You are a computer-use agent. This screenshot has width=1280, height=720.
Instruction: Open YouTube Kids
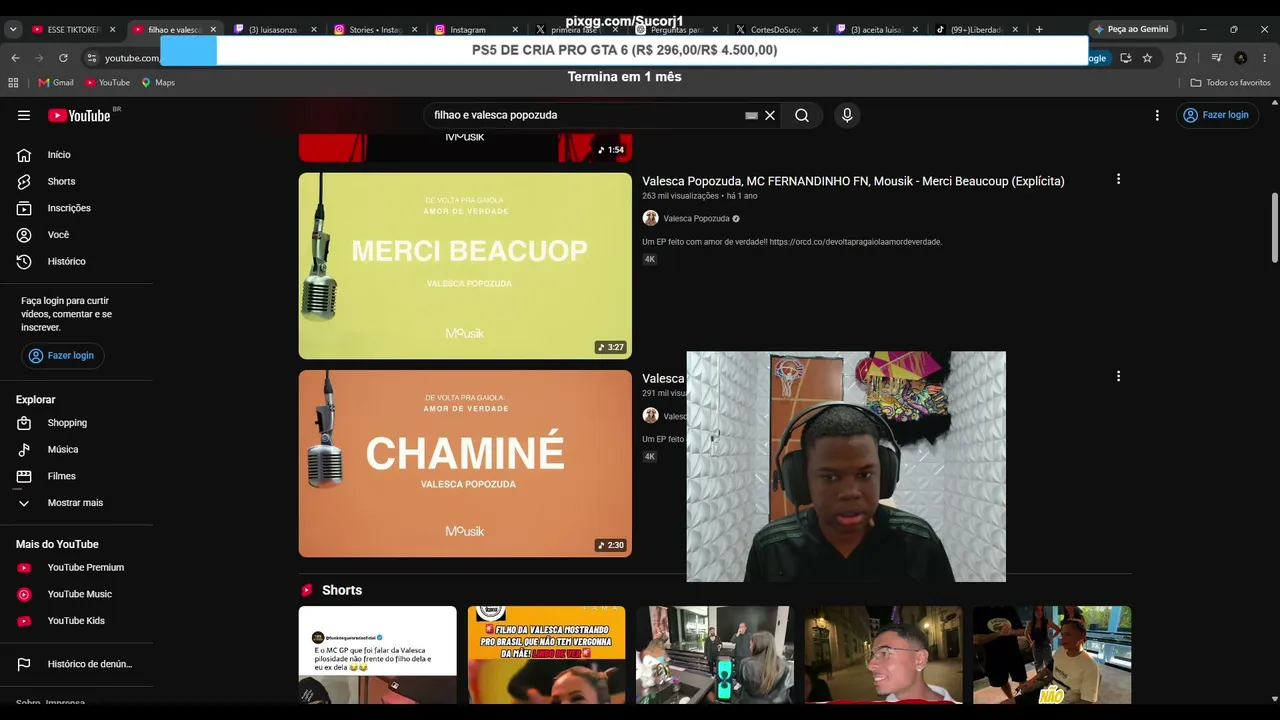pos(76,621)
